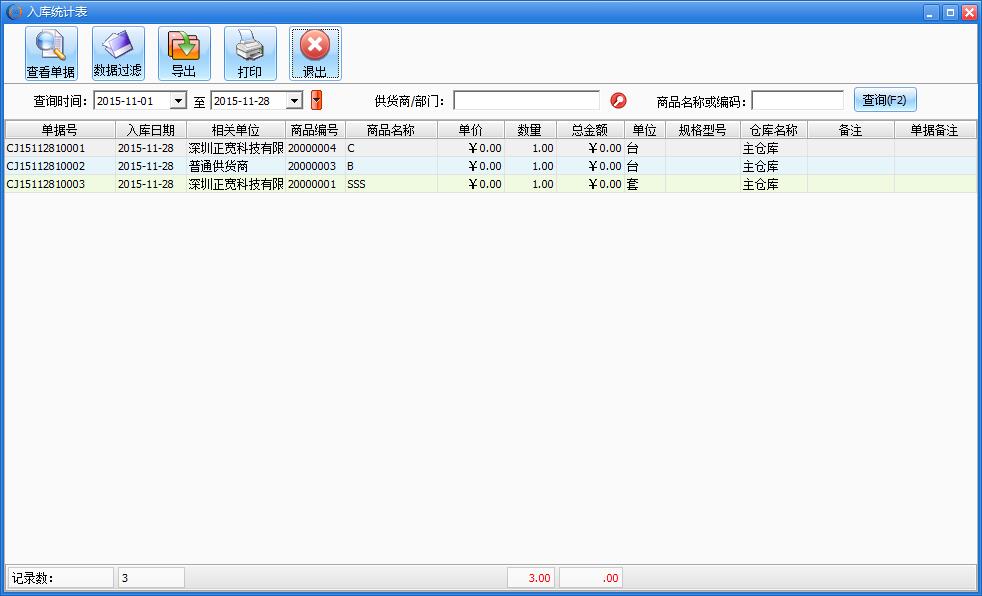Click product code 20000004 cell
The width and height of the screenshot is (982, 596).
point(315,148)
